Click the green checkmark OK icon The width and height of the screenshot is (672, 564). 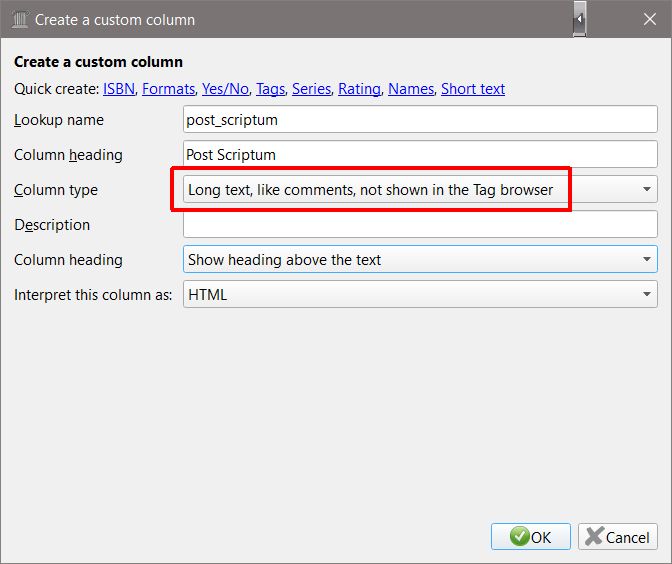coord(519,537)
